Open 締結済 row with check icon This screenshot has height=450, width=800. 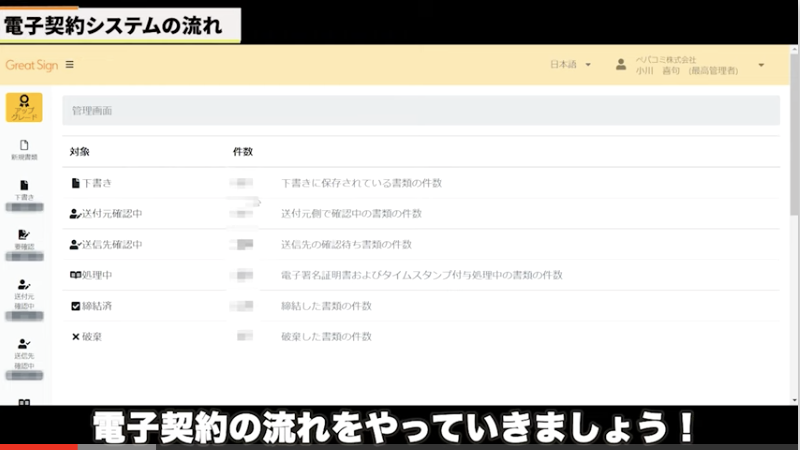tap(97, 305)
